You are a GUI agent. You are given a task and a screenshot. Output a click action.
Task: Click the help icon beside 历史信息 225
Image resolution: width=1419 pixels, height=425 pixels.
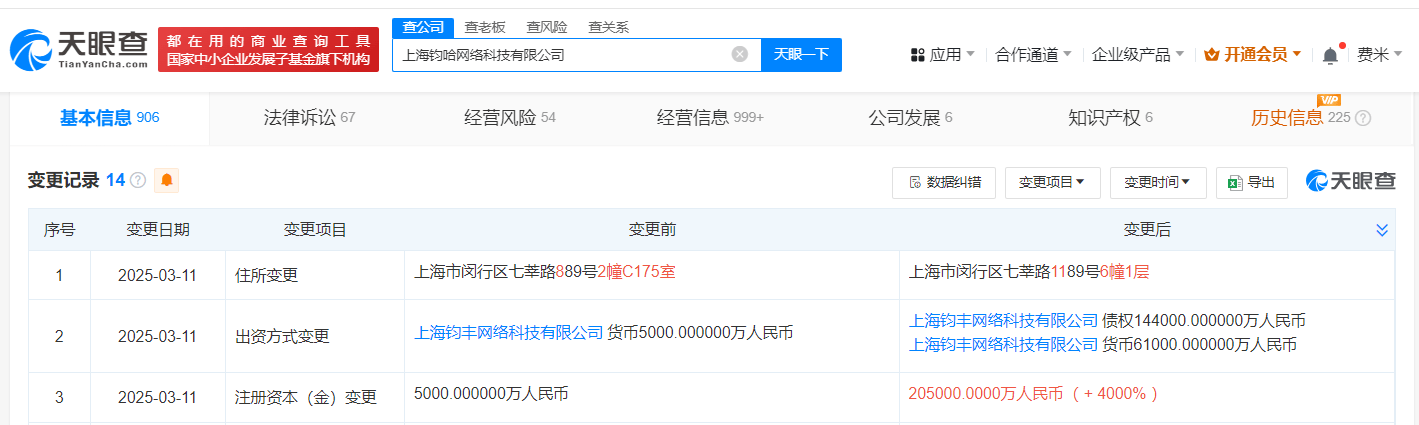click(1363, 118)
